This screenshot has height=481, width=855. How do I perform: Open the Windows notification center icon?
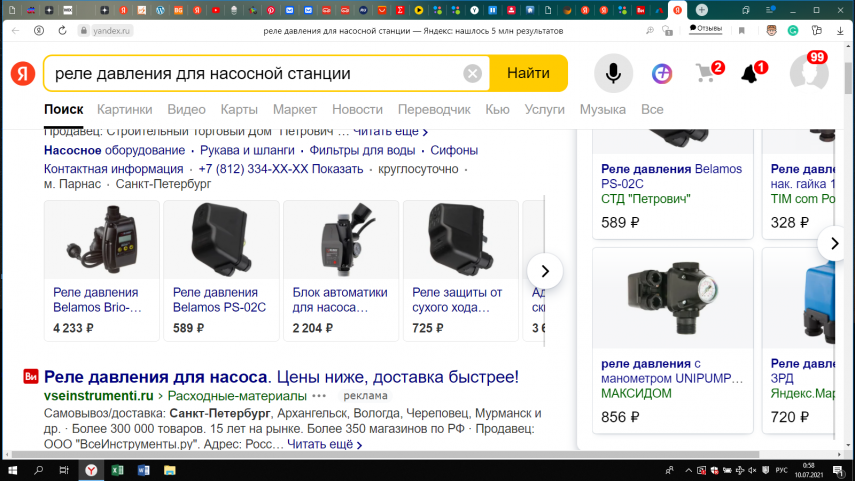point(838,470)
